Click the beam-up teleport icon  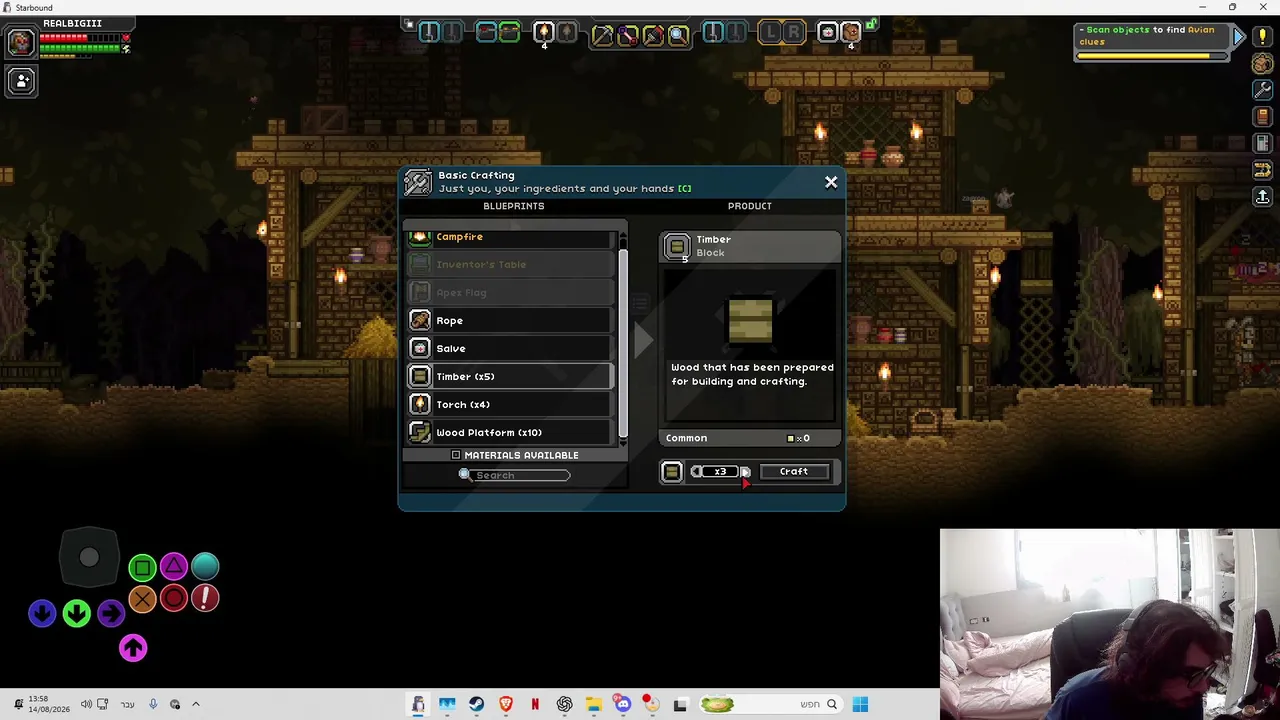click(x=1262, y=197)
